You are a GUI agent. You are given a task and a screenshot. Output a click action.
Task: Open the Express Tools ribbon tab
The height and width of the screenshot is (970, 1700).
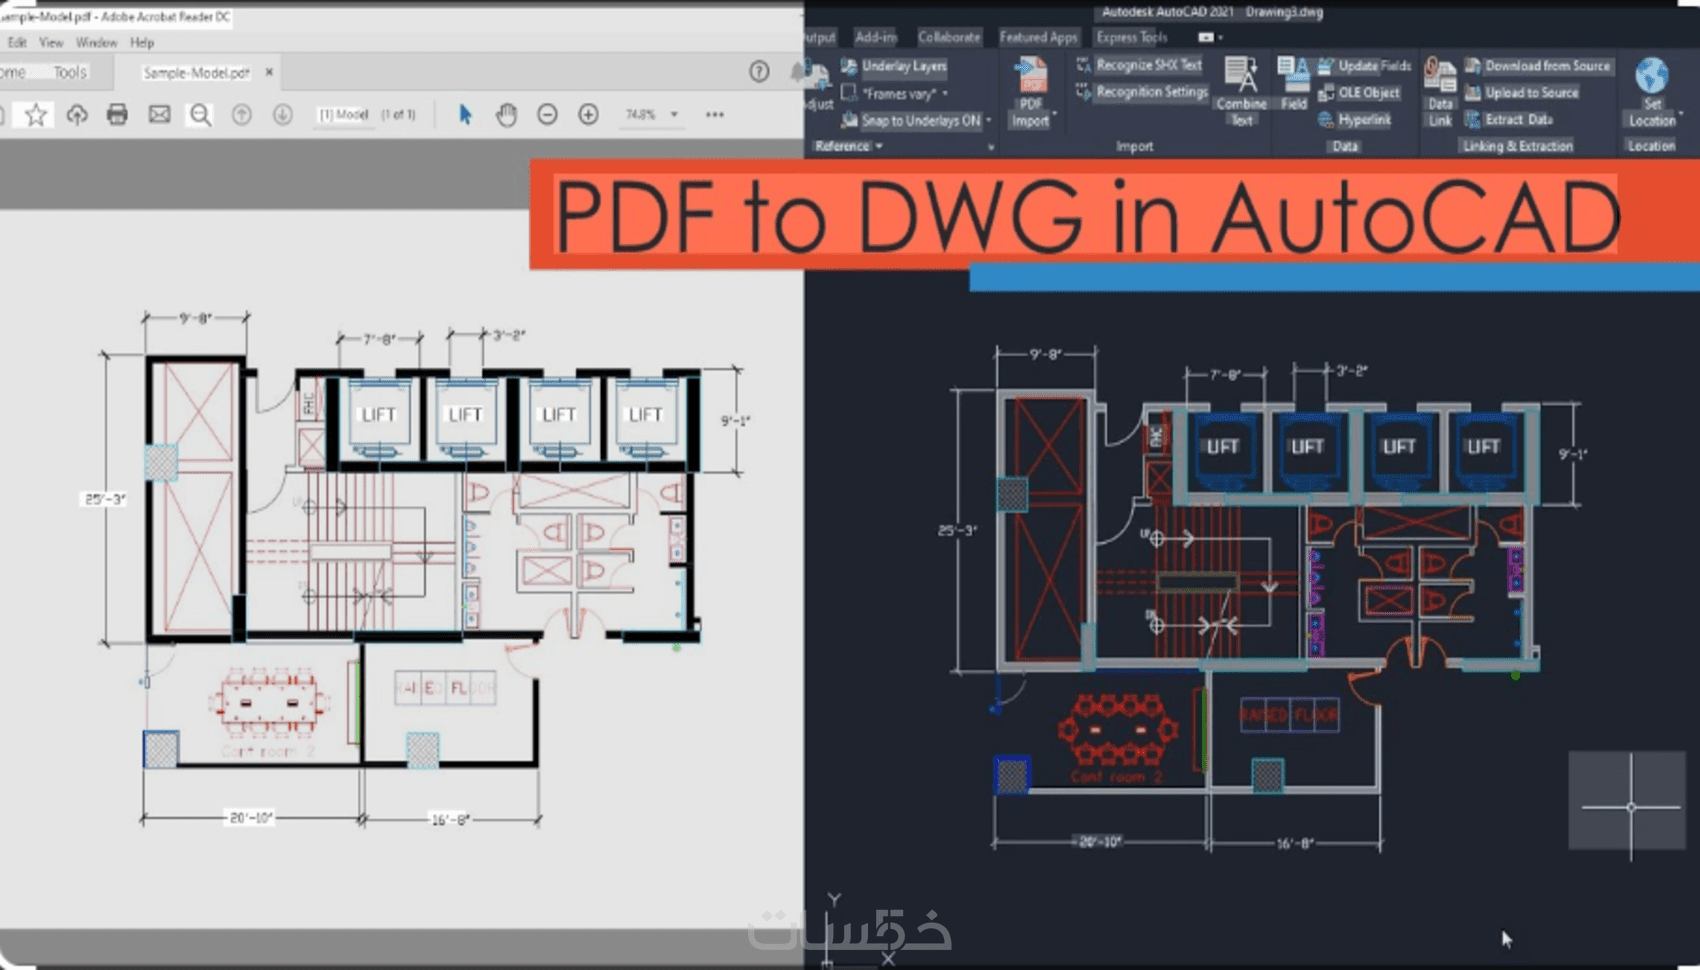click(x=1132, y=37)
